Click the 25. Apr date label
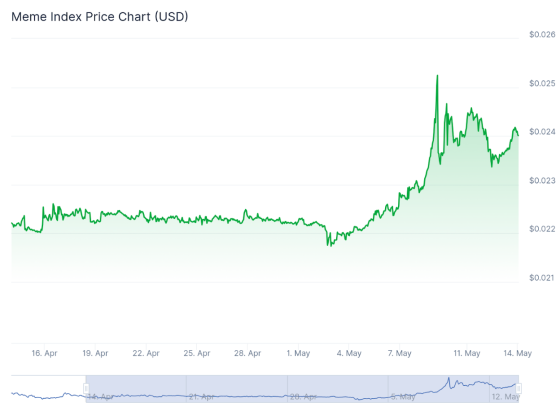This screenshot has height=420, width=560. click(x=197, y=353)
